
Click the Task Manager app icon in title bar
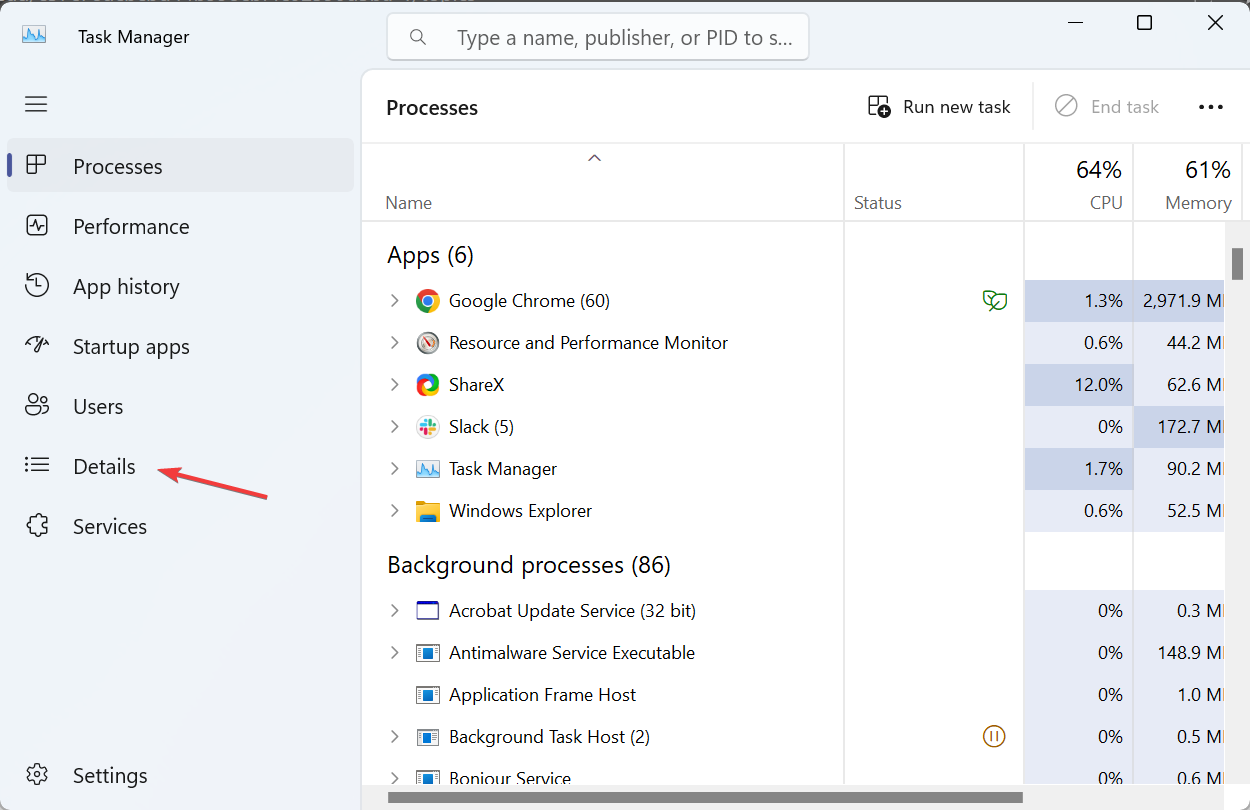click(x=35, y=35)
